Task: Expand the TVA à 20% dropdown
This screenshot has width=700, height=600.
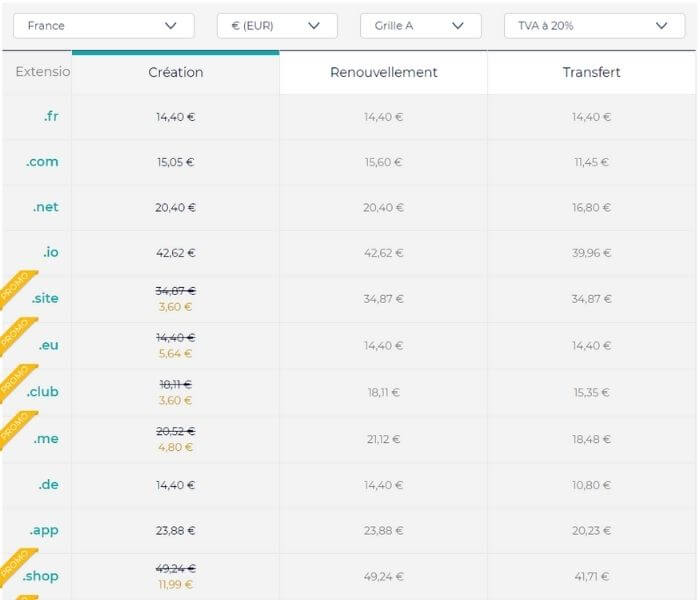Action: (x=594, y=26)
